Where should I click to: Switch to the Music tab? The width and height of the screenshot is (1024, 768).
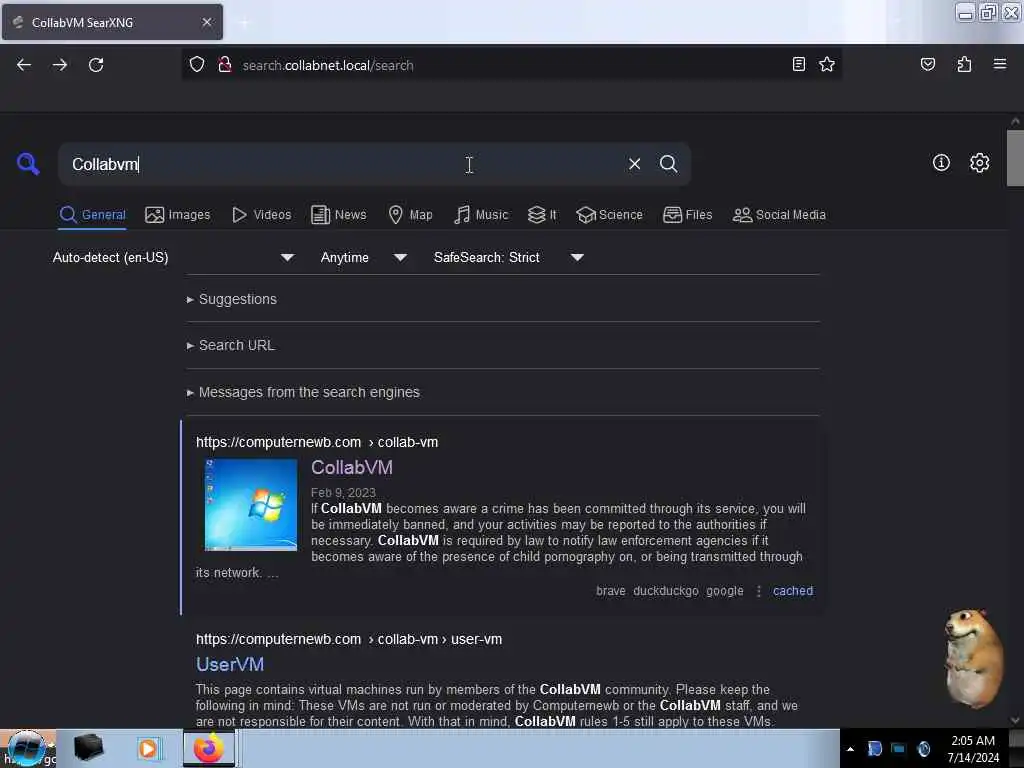tap(481, 215)
